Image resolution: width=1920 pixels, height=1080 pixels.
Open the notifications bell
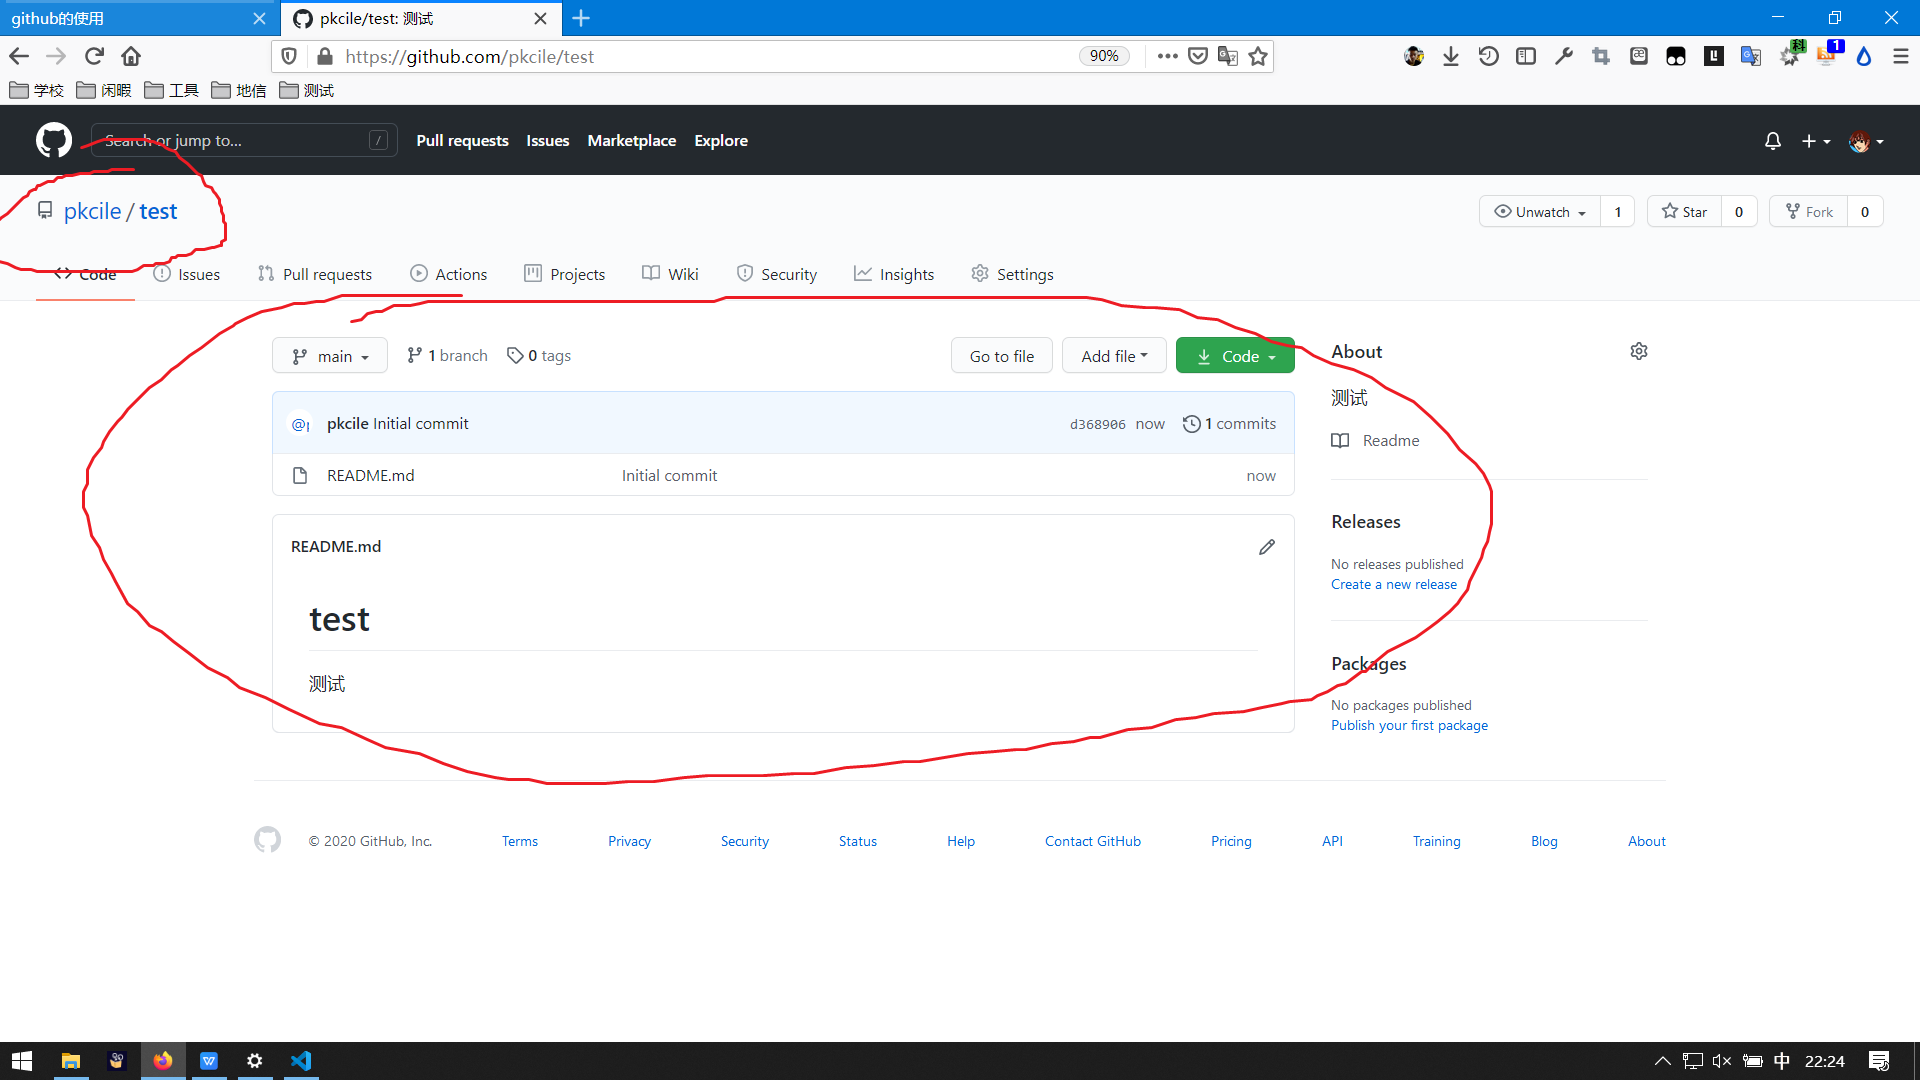[x=1773, y=141]
